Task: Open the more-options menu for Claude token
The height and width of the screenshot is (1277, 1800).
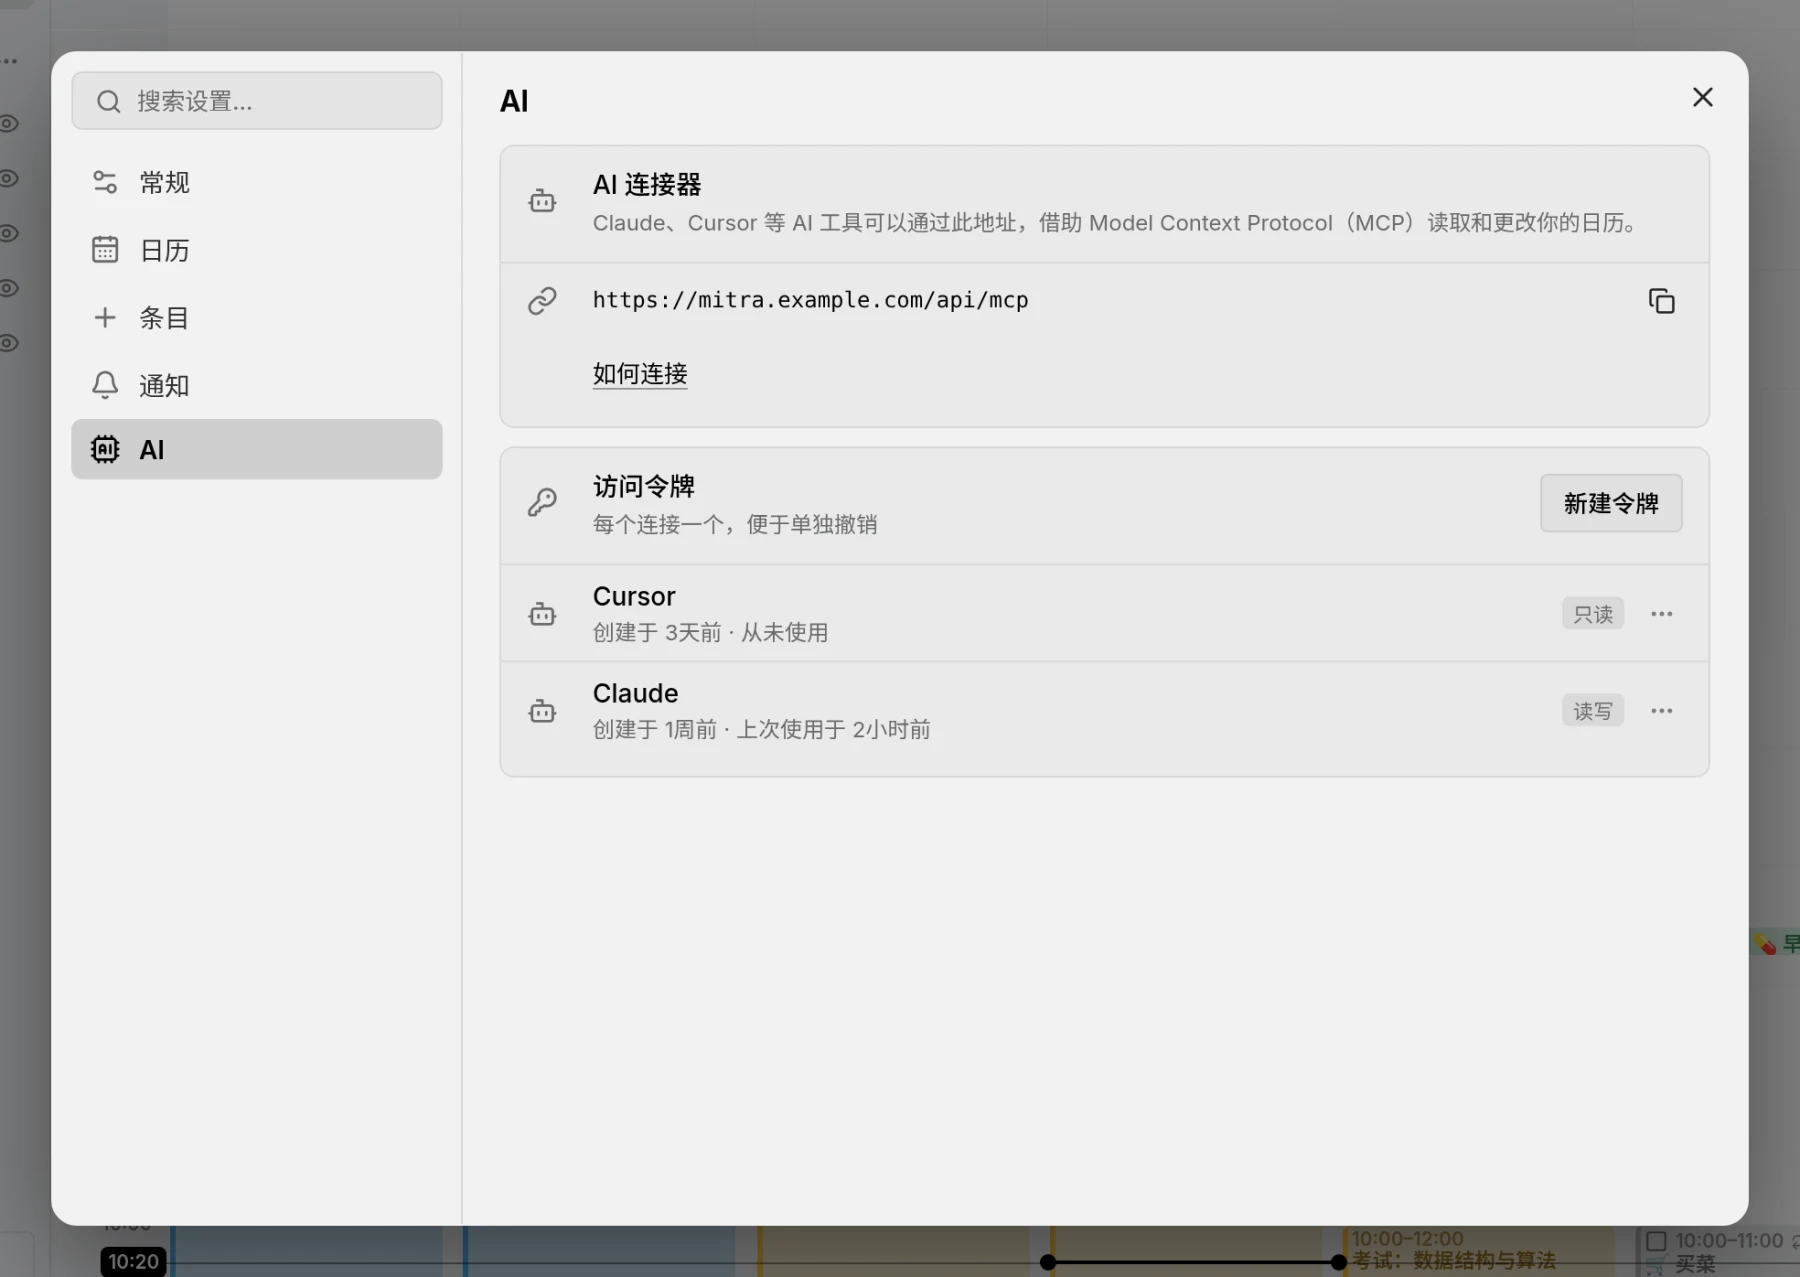Action: (x=1661, y=711)
